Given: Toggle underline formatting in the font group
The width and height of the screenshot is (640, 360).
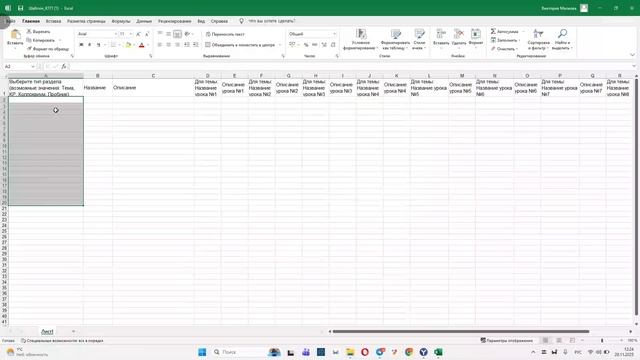Looking at the screenshot, I should (x=98, y=45).
